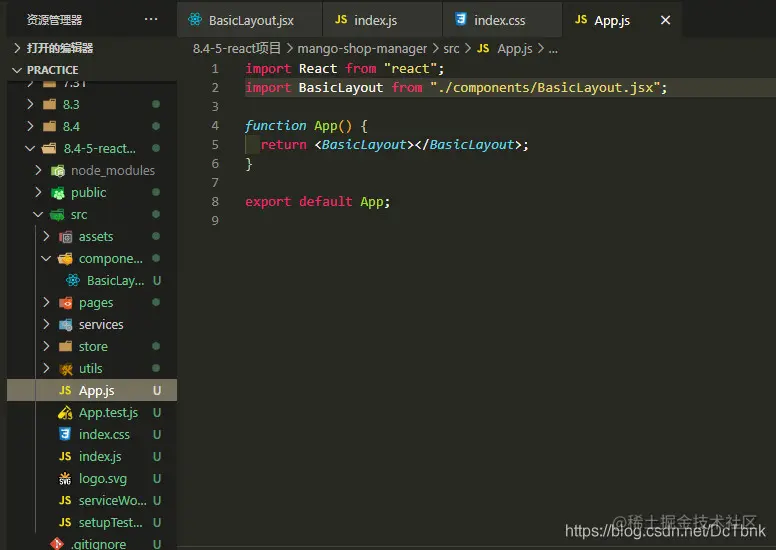Click the JS icon beside setupTest... file
This screenshot has width=776, height=550.
click(65, 522)
